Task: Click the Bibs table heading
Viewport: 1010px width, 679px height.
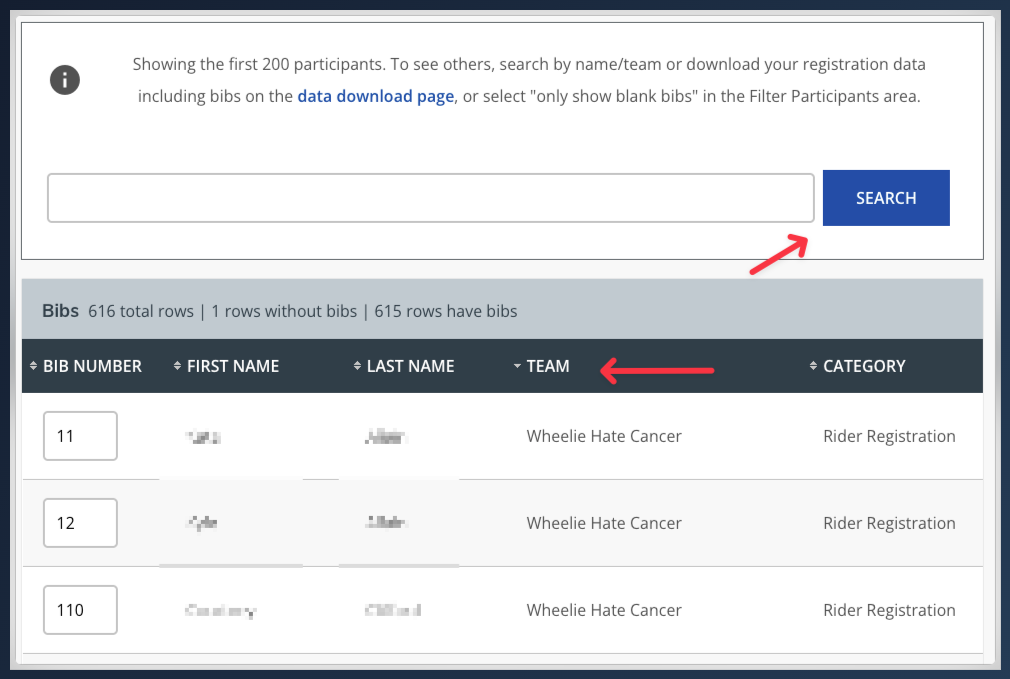Action: point(61,311)
